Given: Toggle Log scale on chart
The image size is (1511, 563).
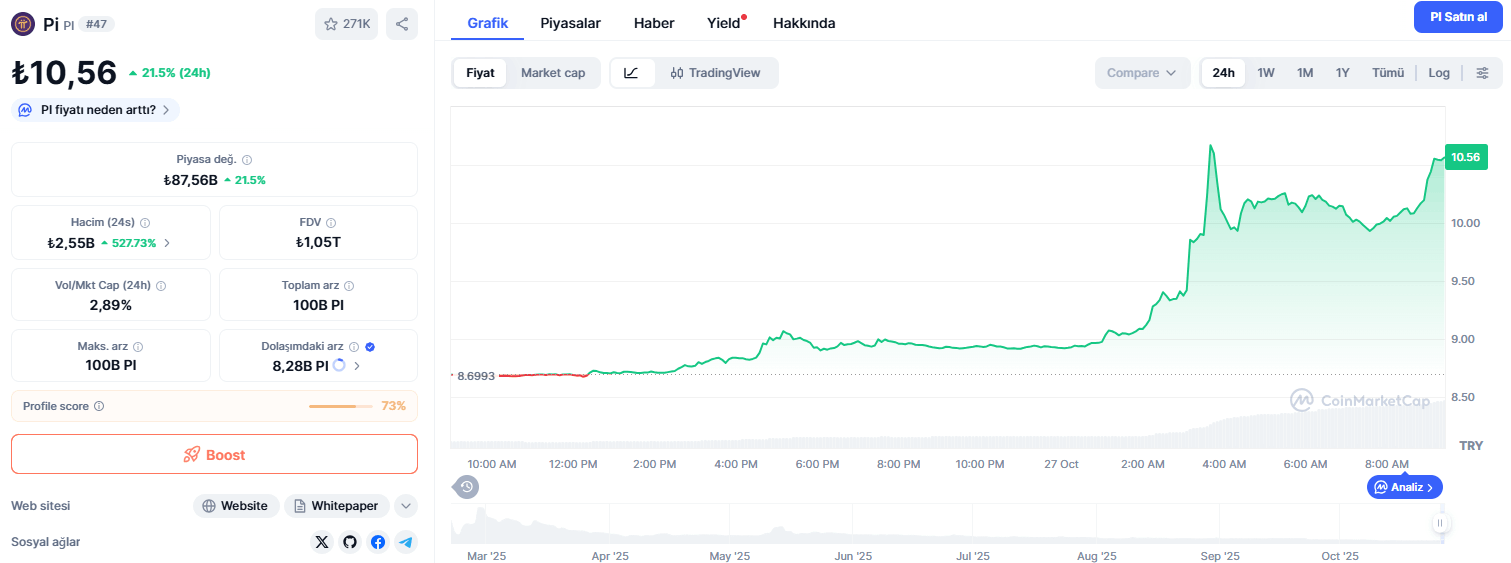Looking at the screenshot, I should [x=1439, y=73].
